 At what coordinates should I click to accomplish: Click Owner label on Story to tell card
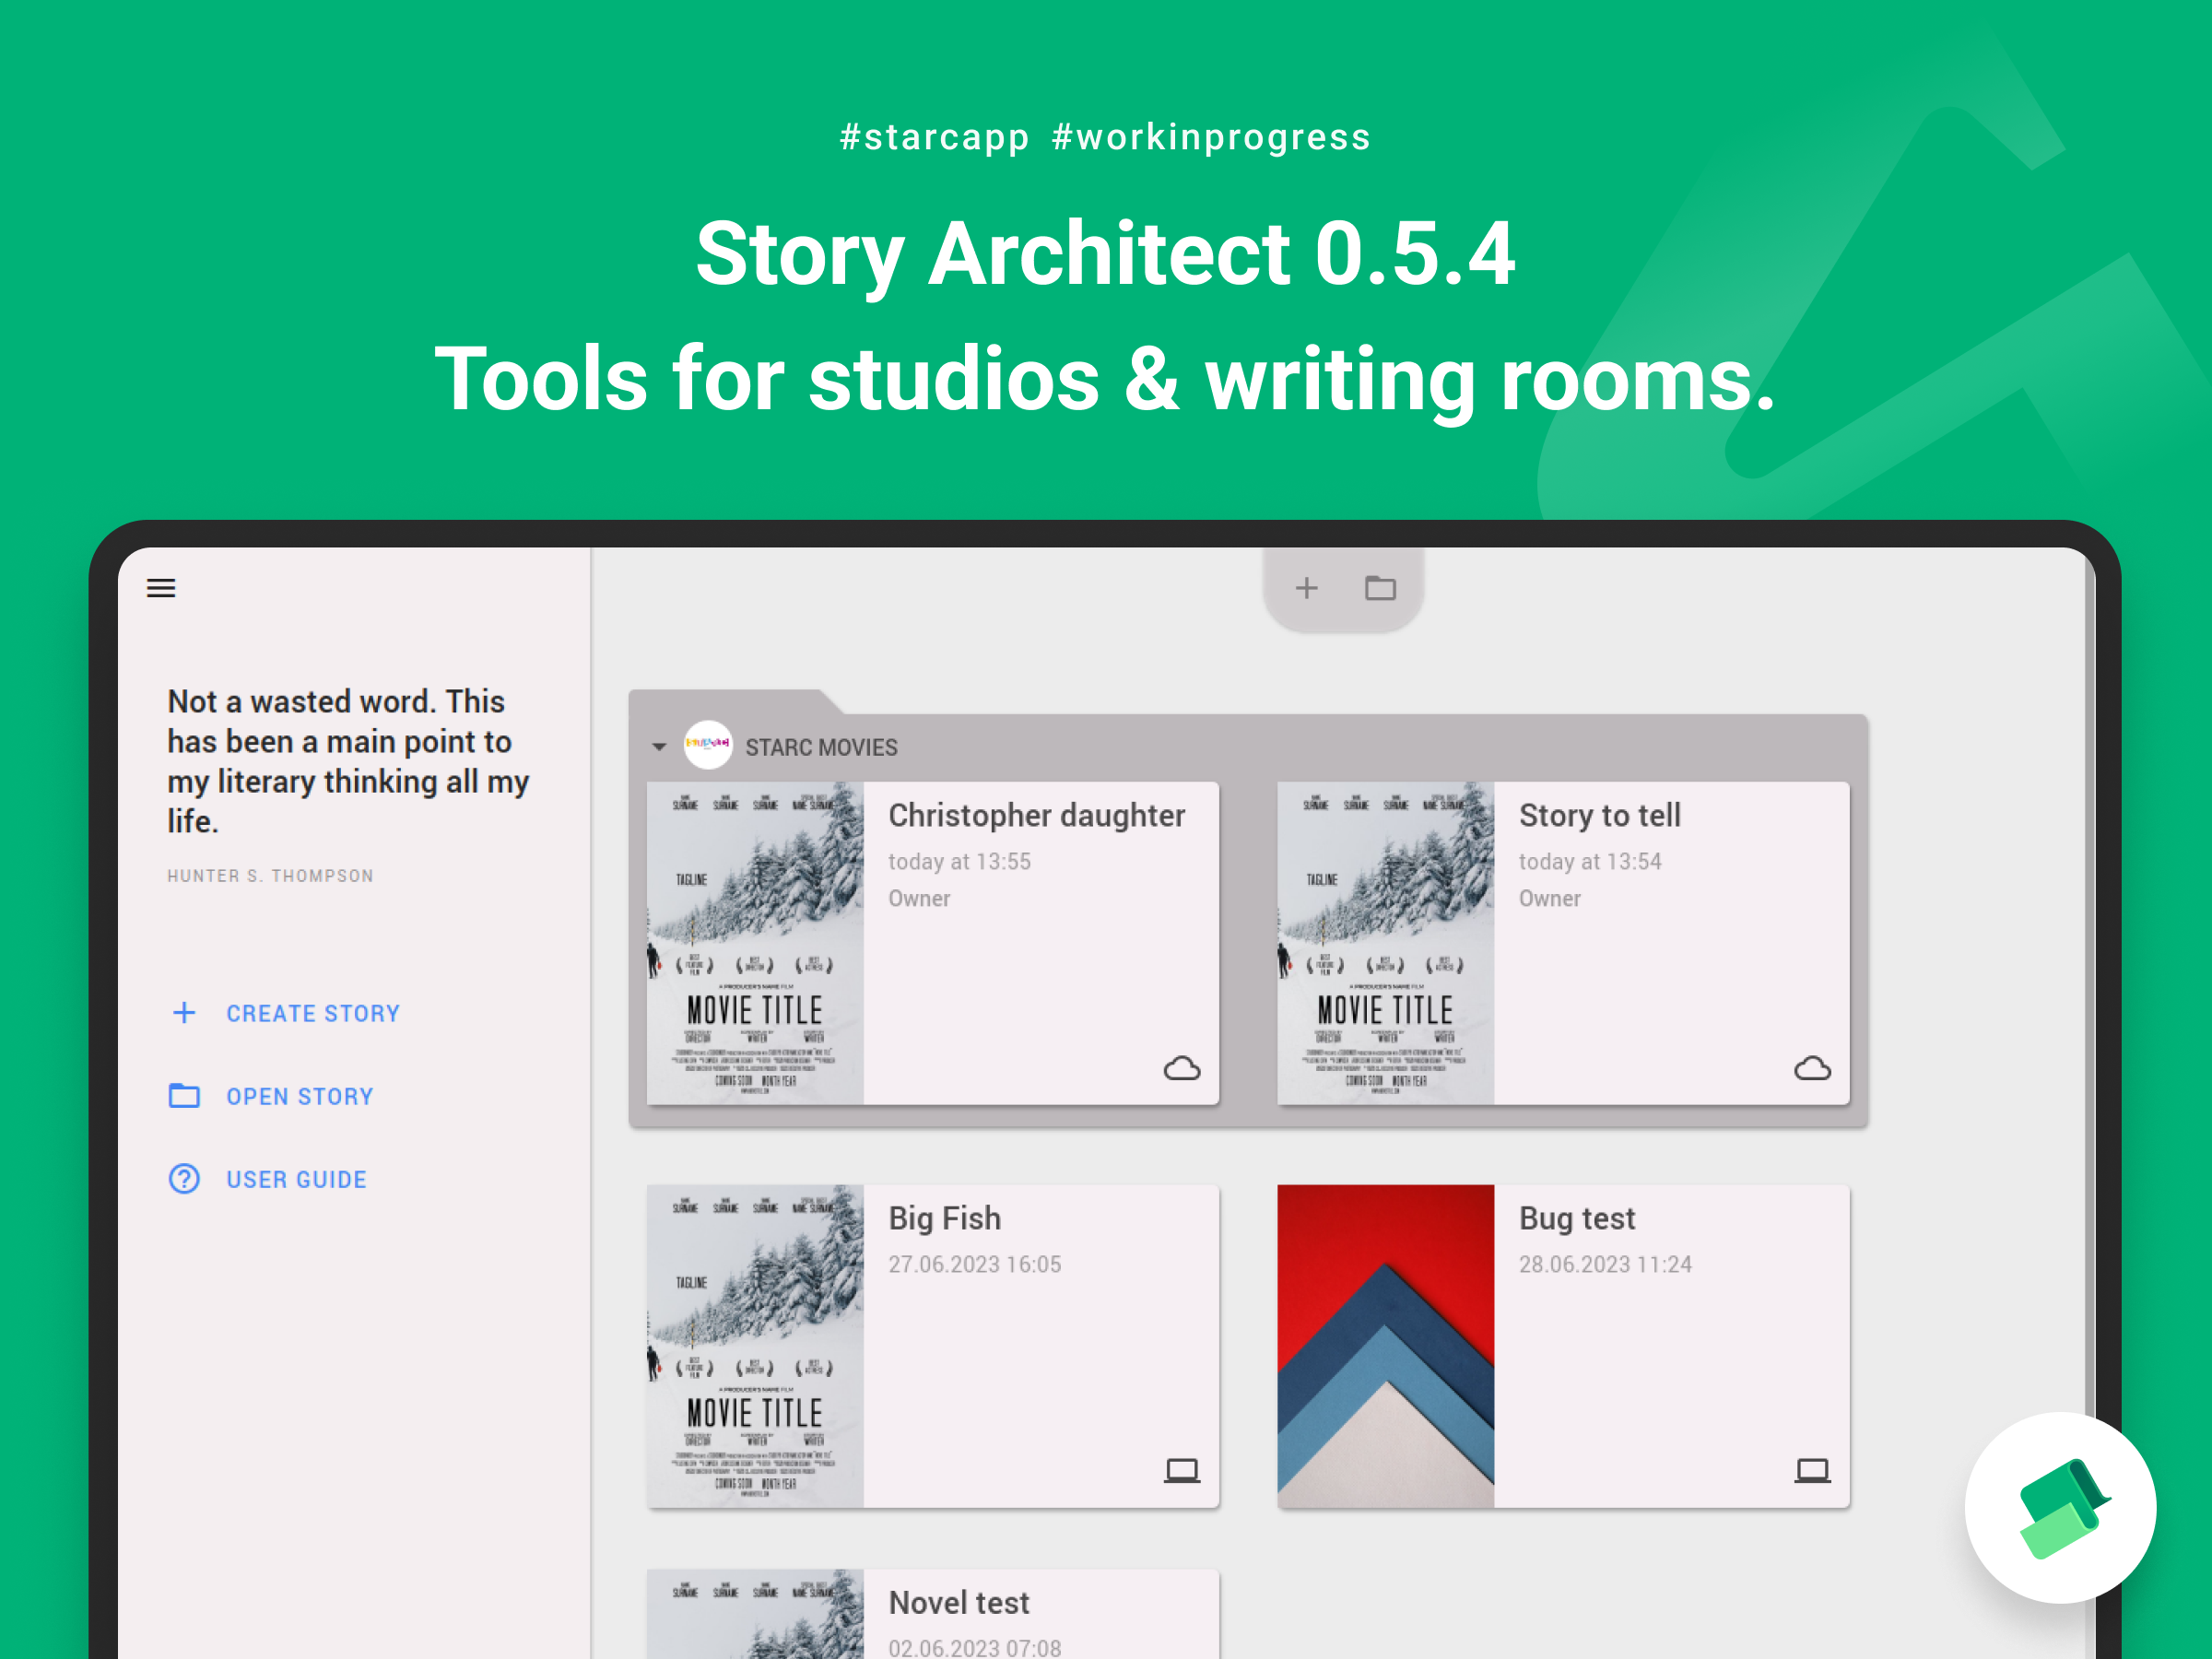click(x=1550, y=898)
